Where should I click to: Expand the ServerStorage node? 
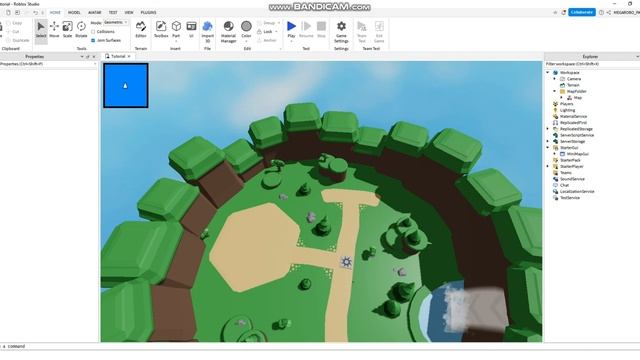(548, 141)
